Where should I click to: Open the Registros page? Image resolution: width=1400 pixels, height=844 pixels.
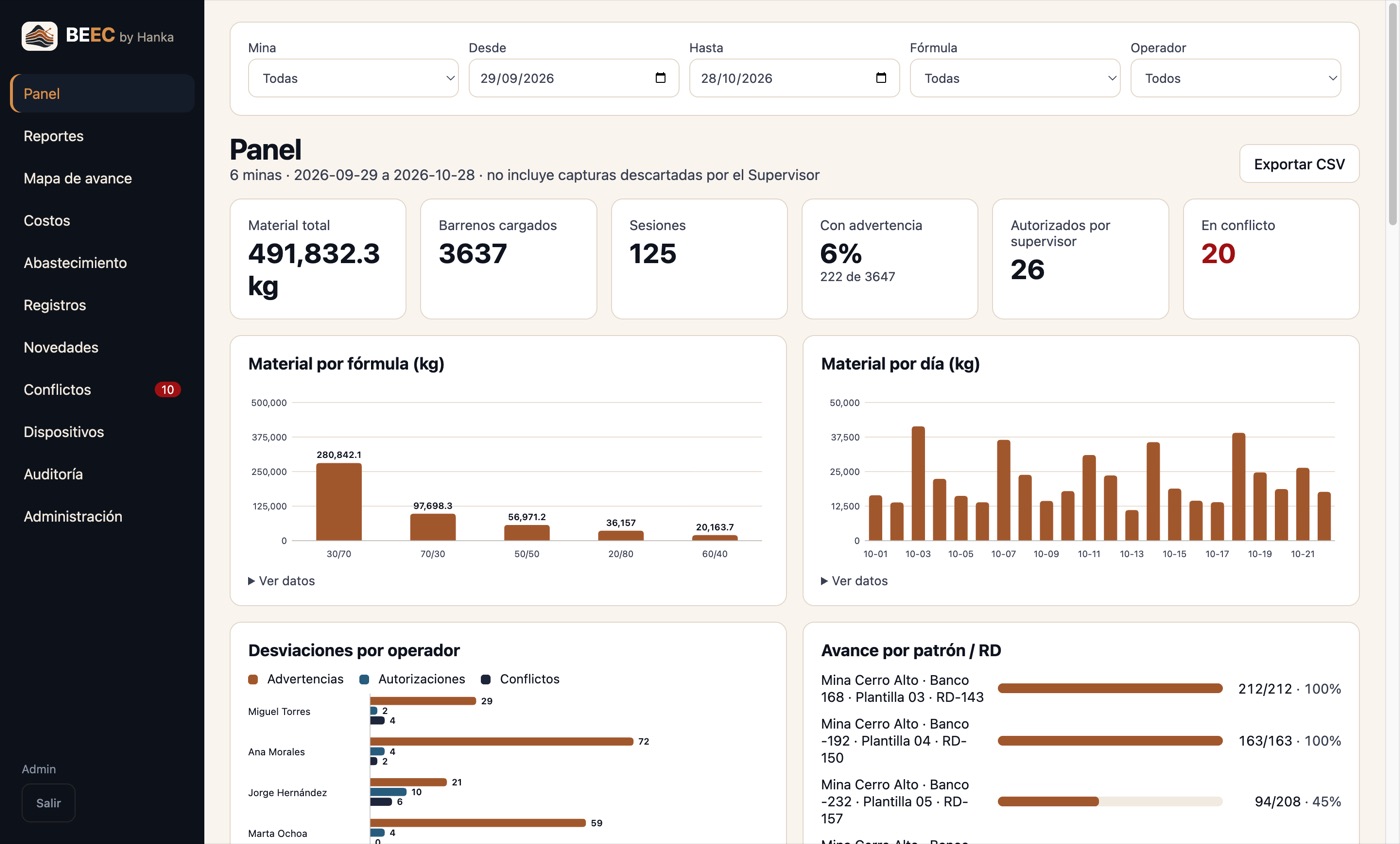click(102, 305)
